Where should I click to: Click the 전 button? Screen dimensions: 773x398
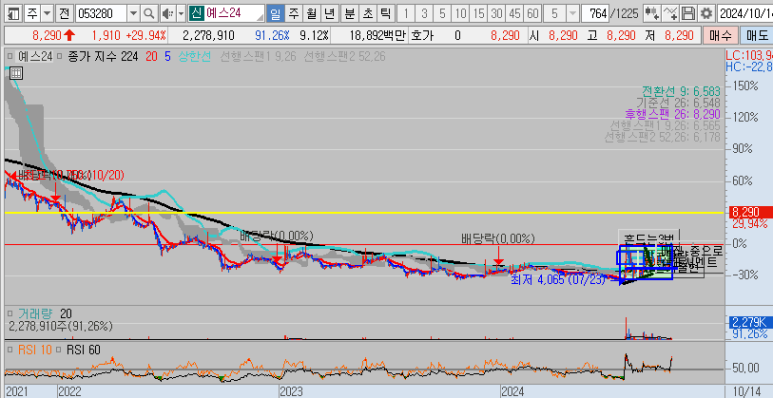pos(64,13)
